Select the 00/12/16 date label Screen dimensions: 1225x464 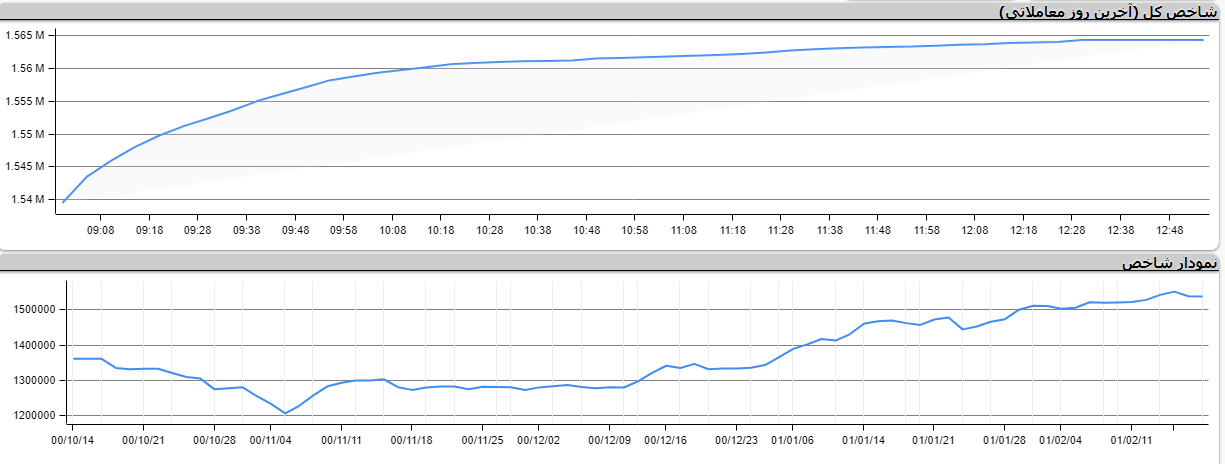click(665, 438)
